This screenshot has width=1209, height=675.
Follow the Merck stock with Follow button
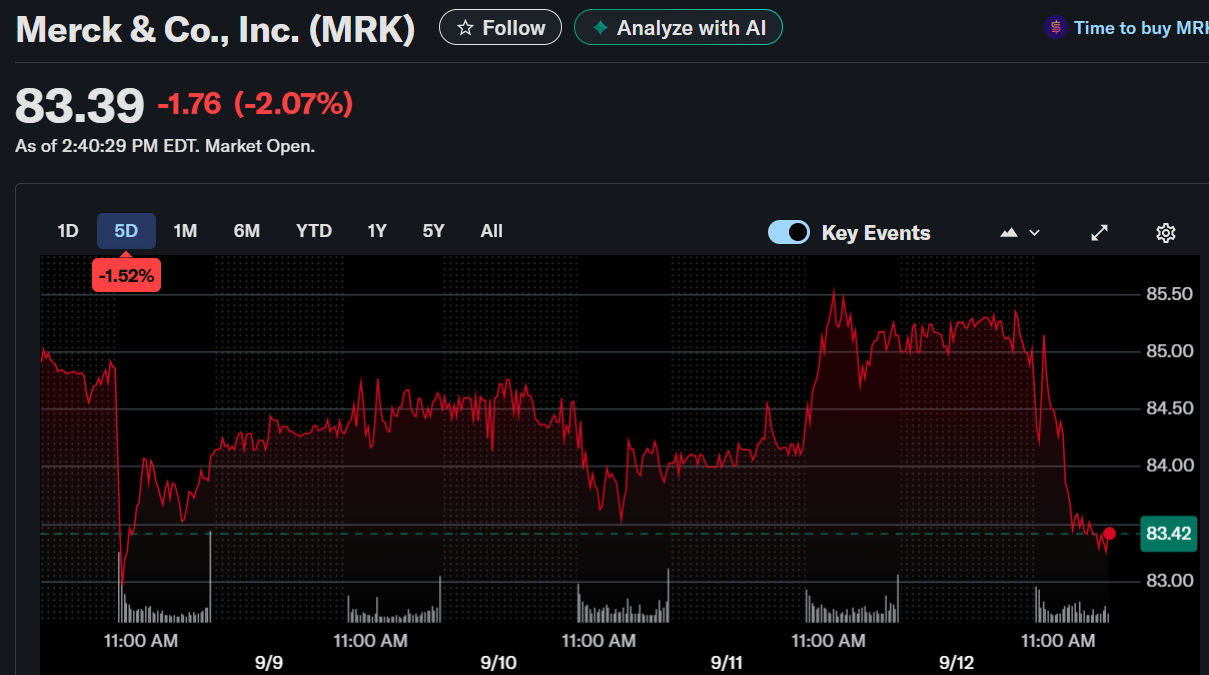tap(500, 28)
